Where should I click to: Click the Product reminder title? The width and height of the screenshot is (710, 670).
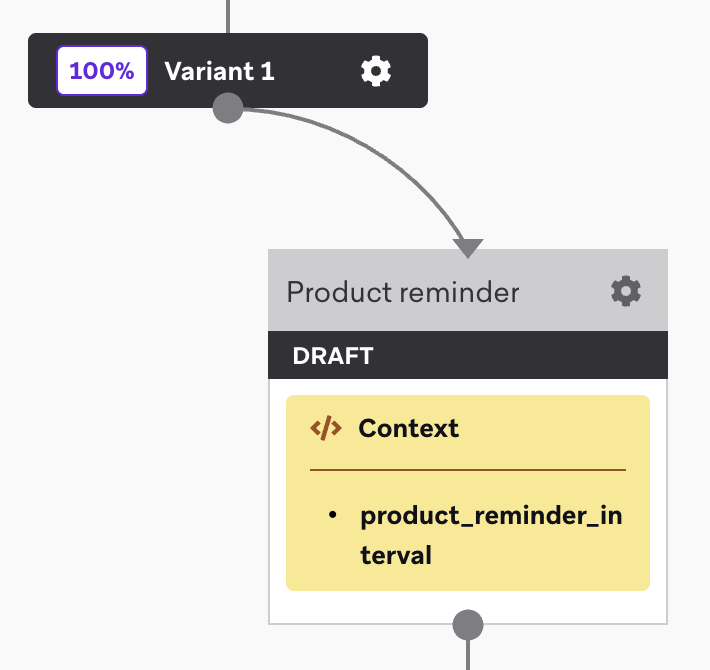403,292
